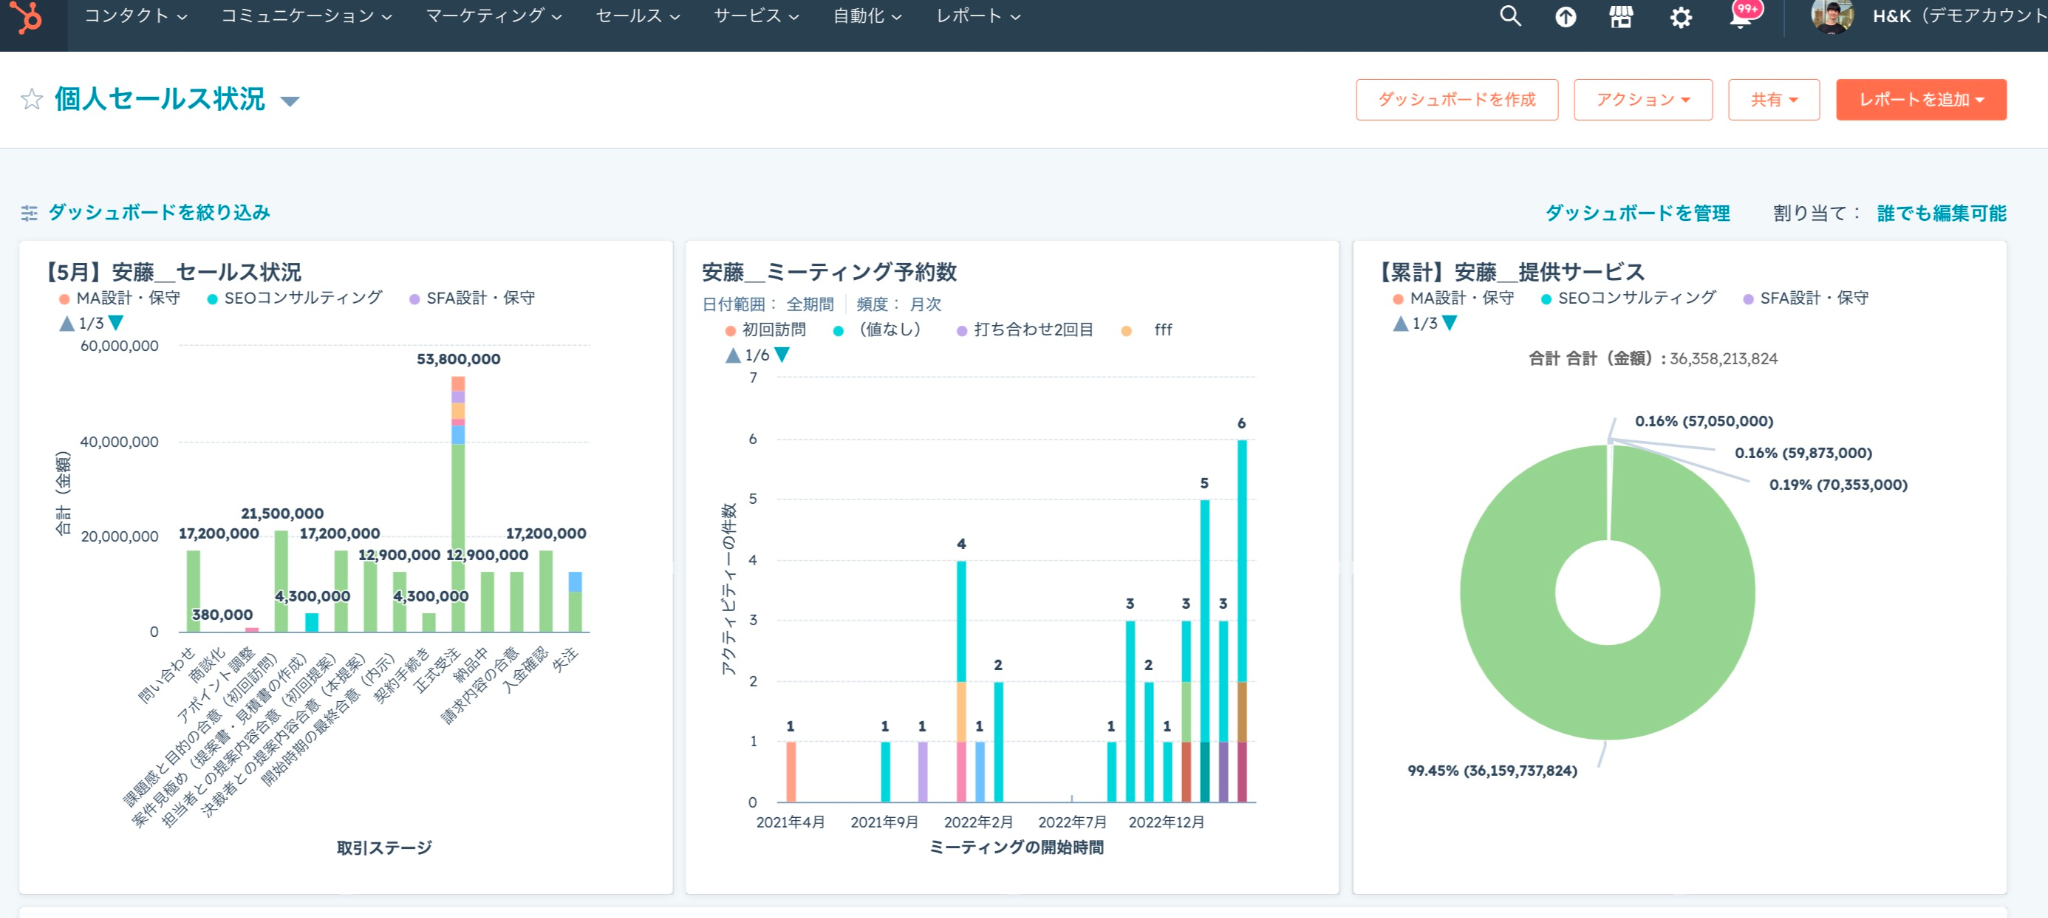Click 誰でも編集可能 link
Screen dimensions: 2048x918
coord(1941,213)
